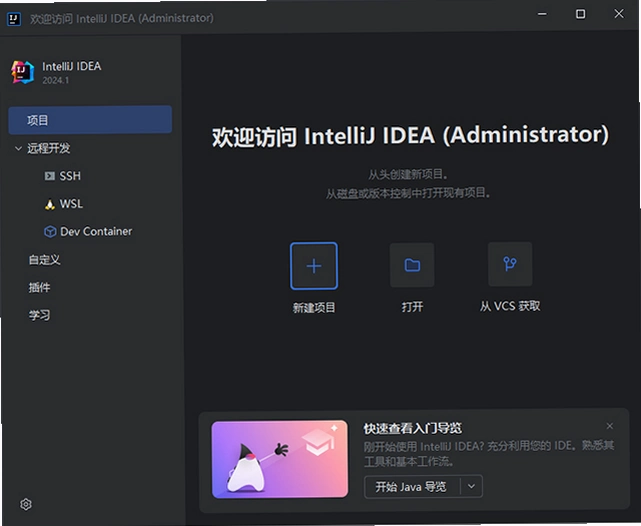Viewport: 641px width, 526px height.
Task: Click the SSH terminal icon
Action: click(49, 176)
